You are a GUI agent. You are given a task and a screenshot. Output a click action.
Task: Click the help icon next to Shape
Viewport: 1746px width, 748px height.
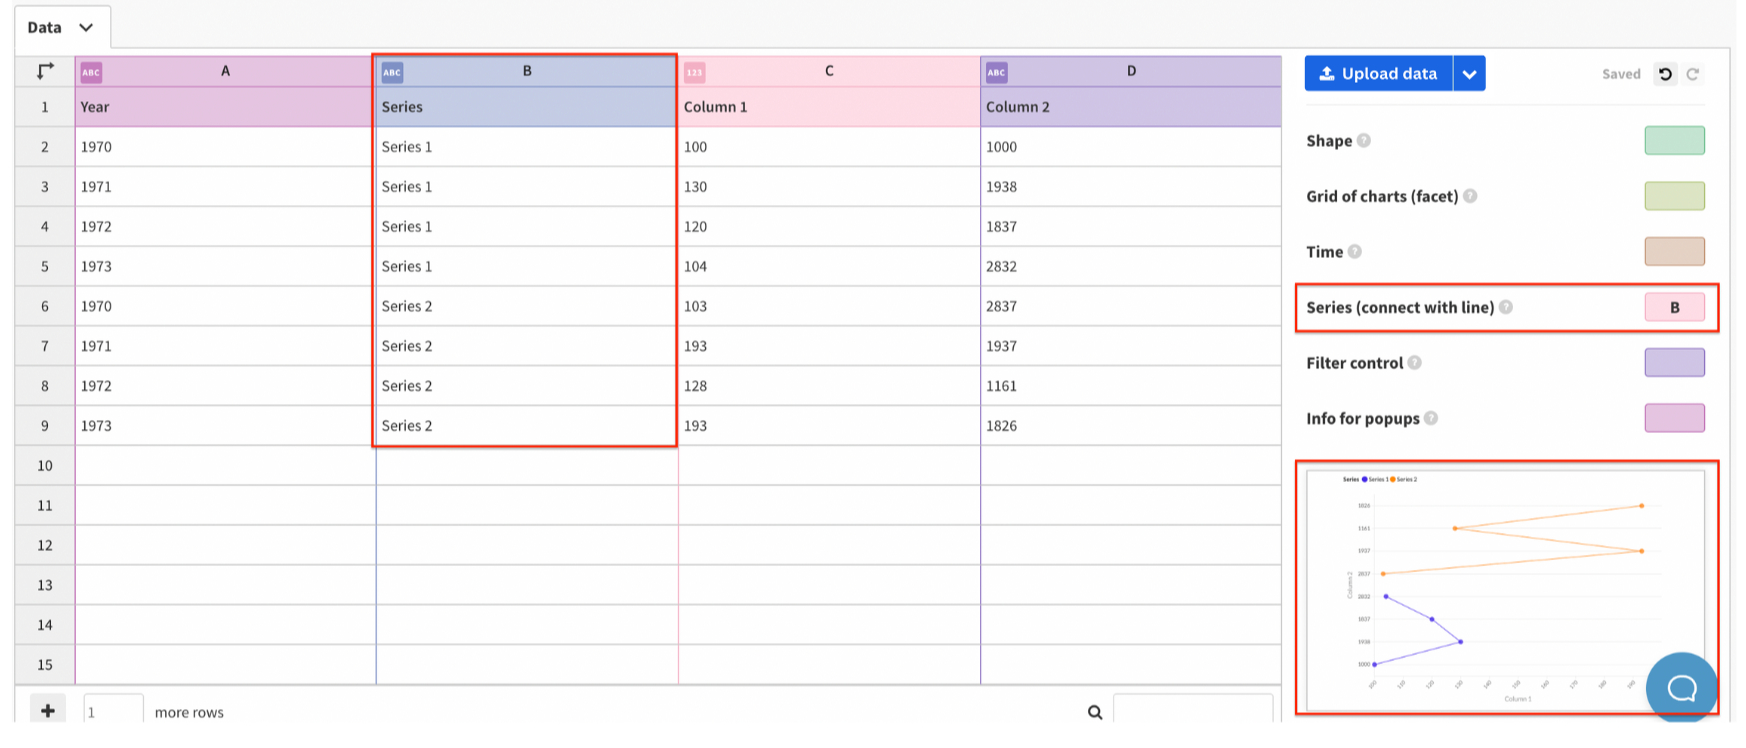point(1364,141)
